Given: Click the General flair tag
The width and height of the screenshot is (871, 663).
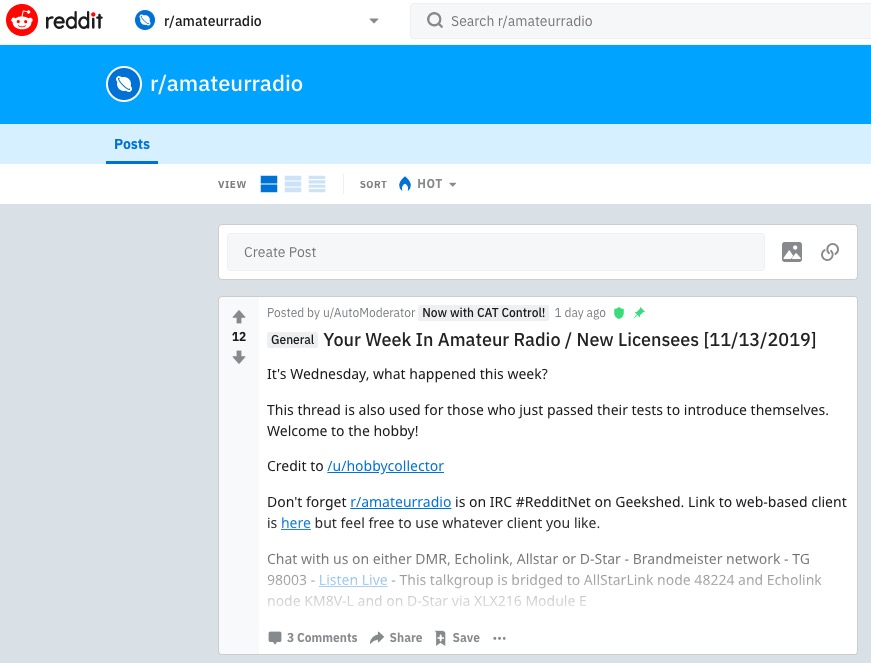Looking at the screenshot, I should tap(293, 340).
